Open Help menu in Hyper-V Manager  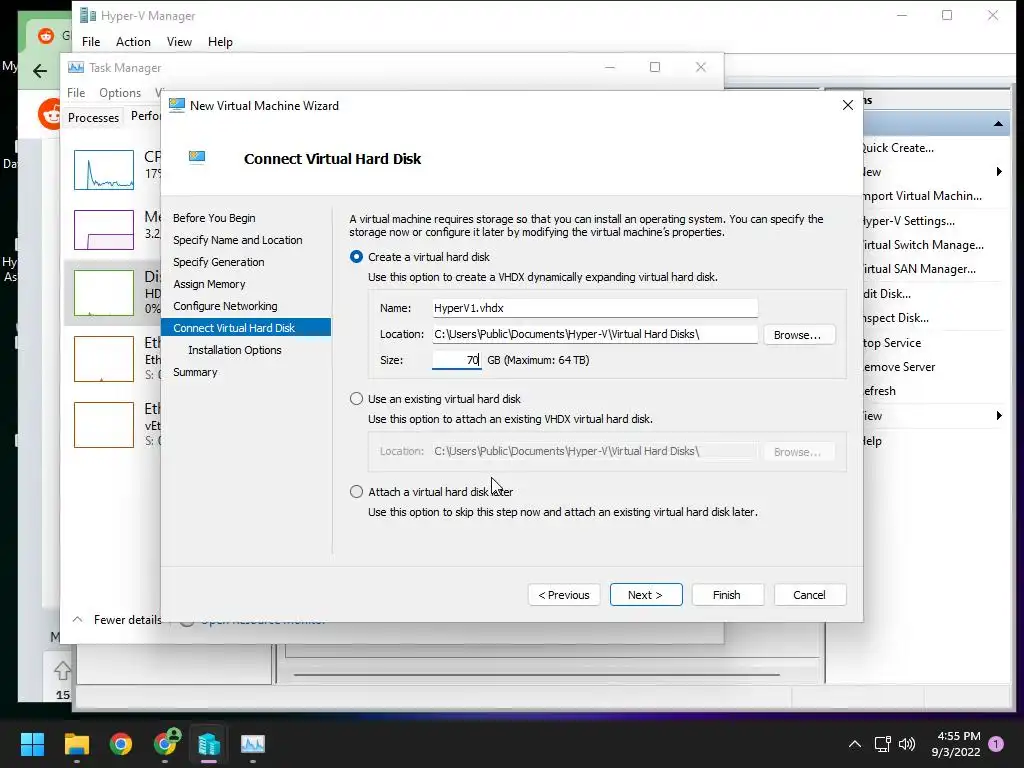click(x=220, y=42)
